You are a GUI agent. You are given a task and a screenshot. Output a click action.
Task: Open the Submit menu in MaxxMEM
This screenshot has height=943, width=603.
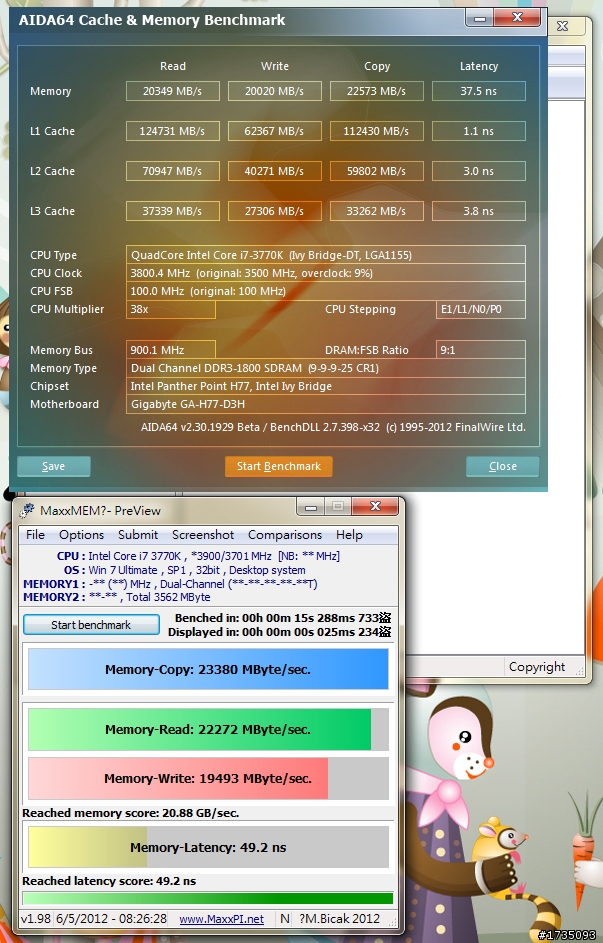click(x=138, y=535)
